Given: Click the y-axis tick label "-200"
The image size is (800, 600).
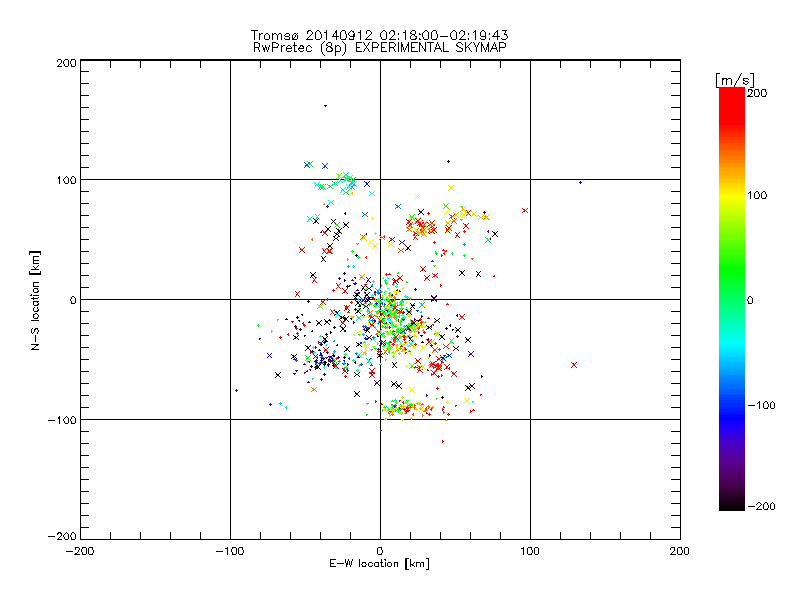Looking at the screenshot, I should click(62, 537).
